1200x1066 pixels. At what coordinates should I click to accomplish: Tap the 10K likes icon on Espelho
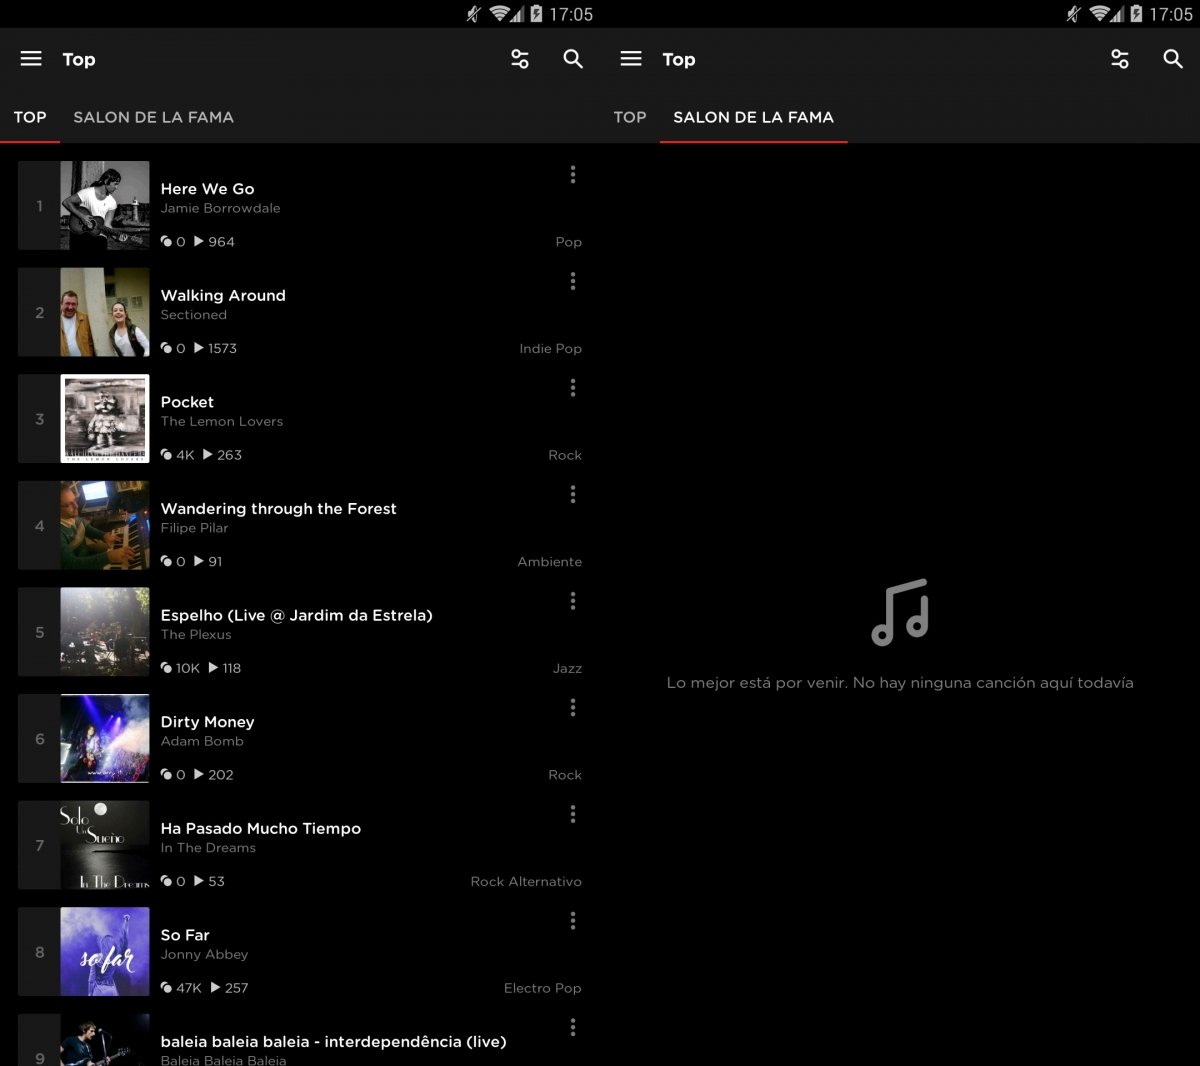coord(167,668)
